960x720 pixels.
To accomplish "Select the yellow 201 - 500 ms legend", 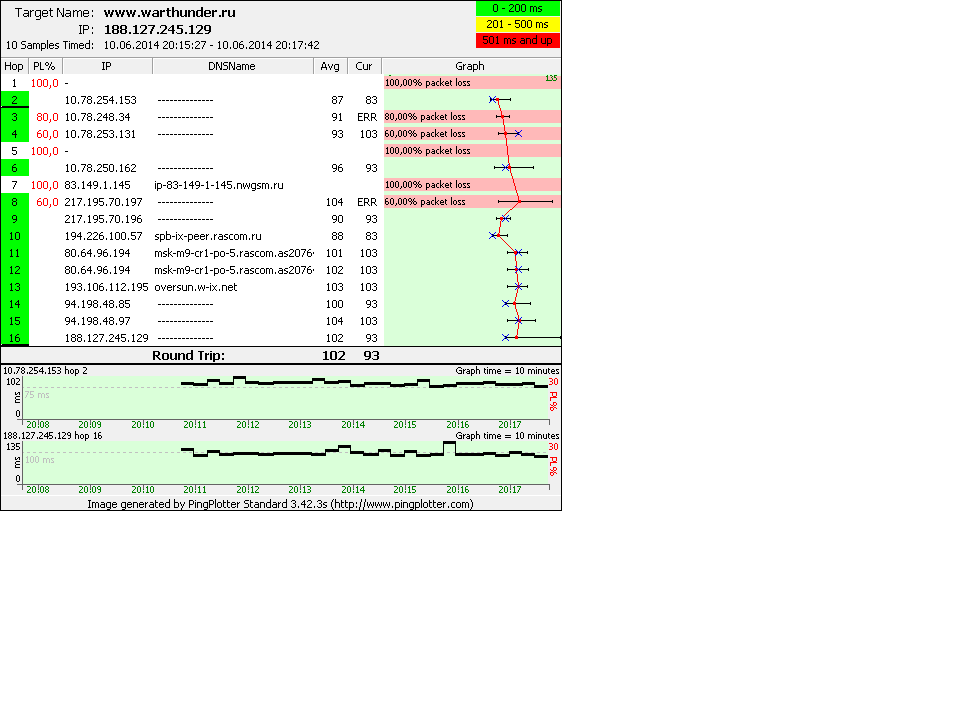I will point(518,24).
